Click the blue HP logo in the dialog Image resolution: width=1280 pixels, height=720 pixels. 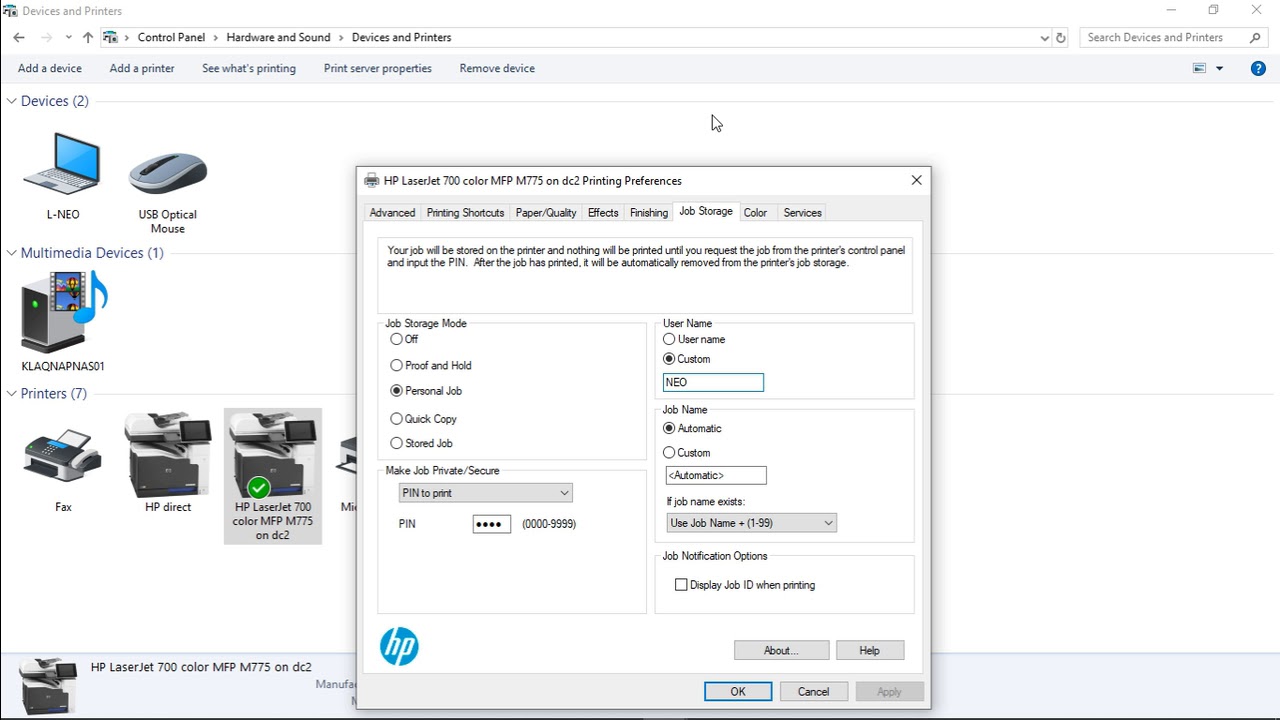[x=399, y=646]
